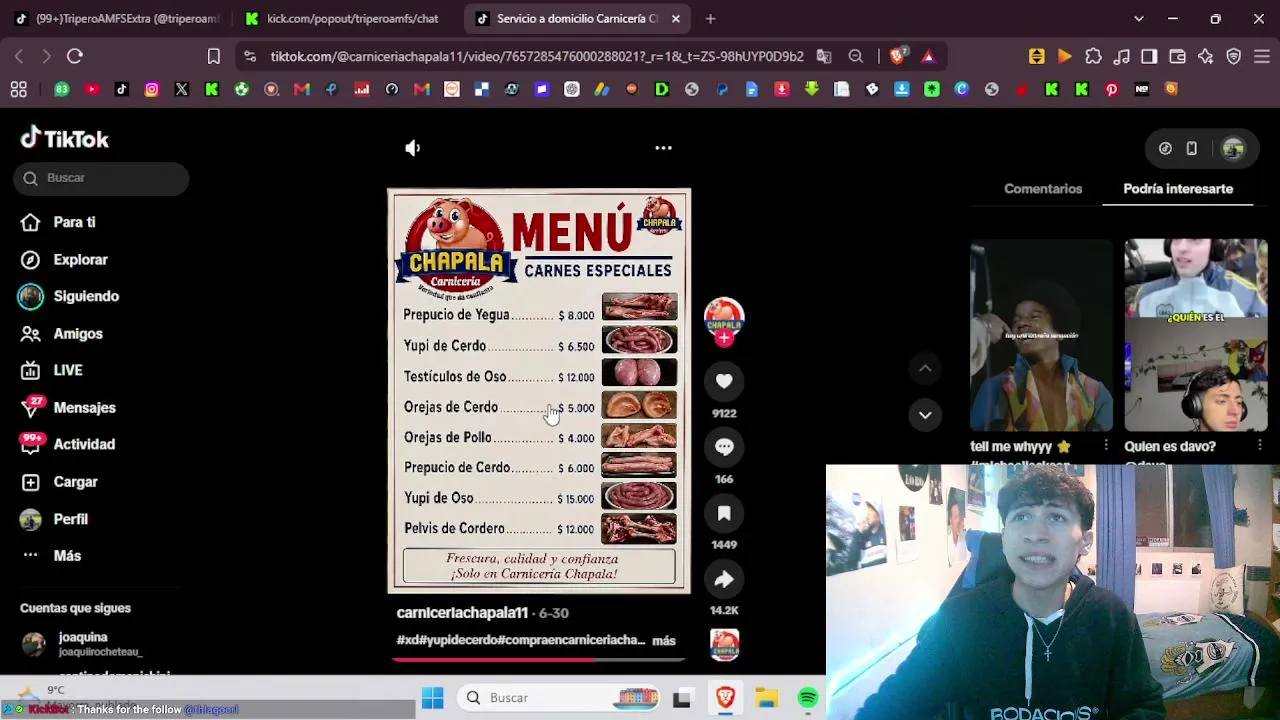This screenshot has width=1280, height=720.
Task: Open get-app phone icon in top pill
Action: (x=1191, y=149)
